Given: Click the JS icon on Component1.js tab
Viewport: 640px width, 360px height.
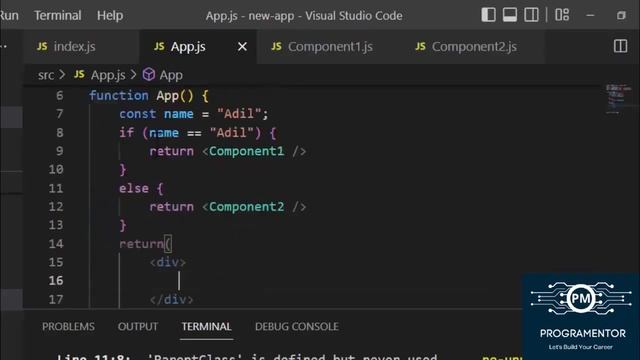Looking at the screenshot, I should tap(276, 46).
